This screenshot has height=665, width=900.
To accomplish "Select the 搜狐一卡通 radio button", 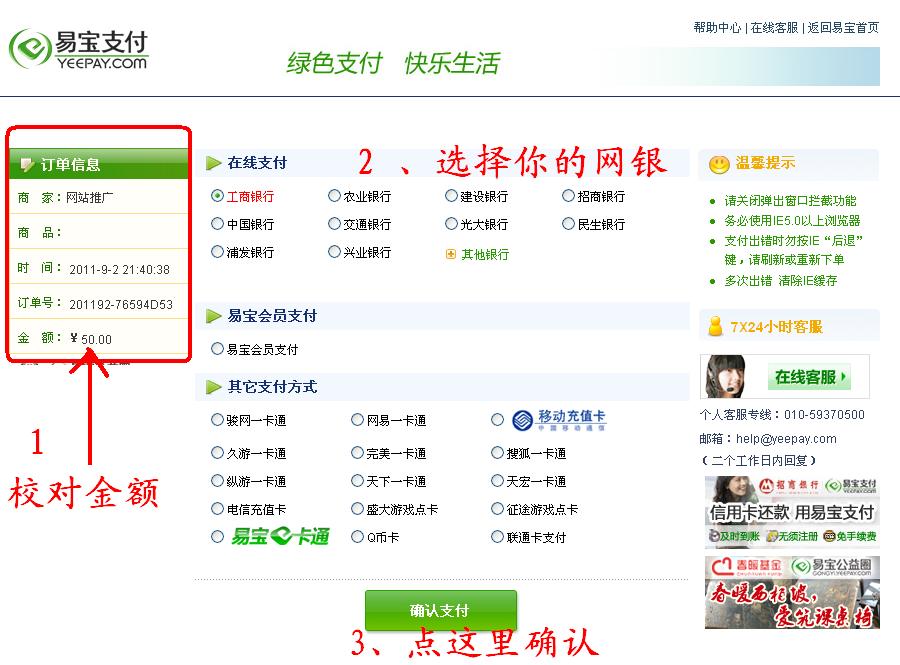I will point(497,453).
